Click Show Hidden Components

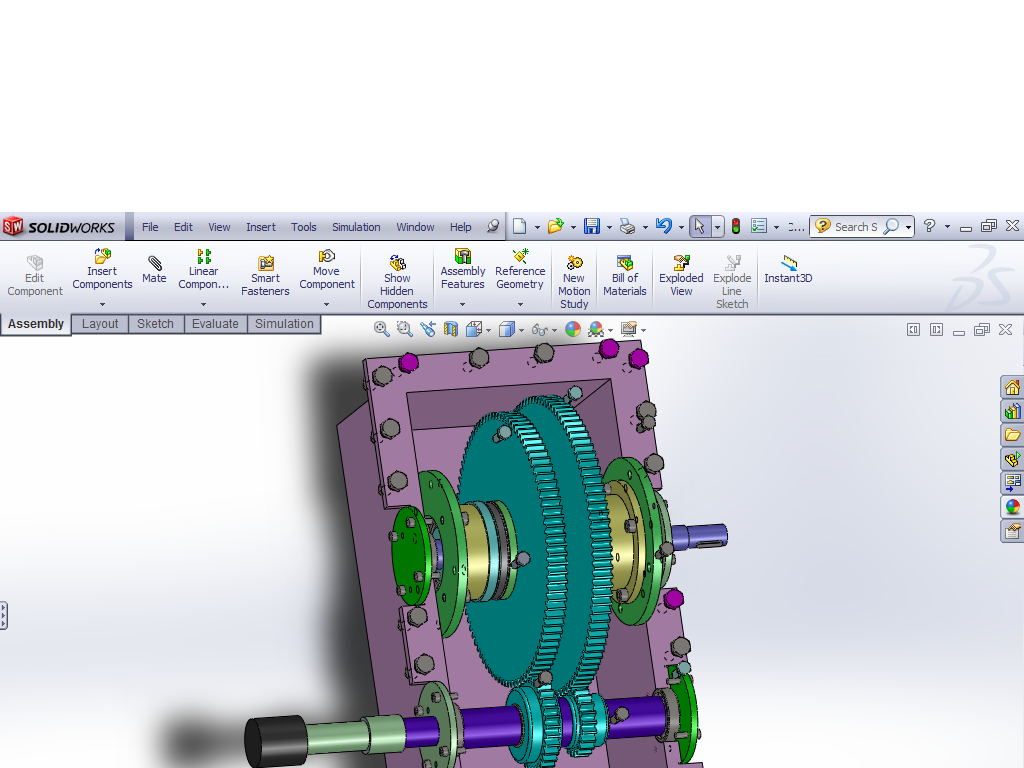[x=397, y=282]
